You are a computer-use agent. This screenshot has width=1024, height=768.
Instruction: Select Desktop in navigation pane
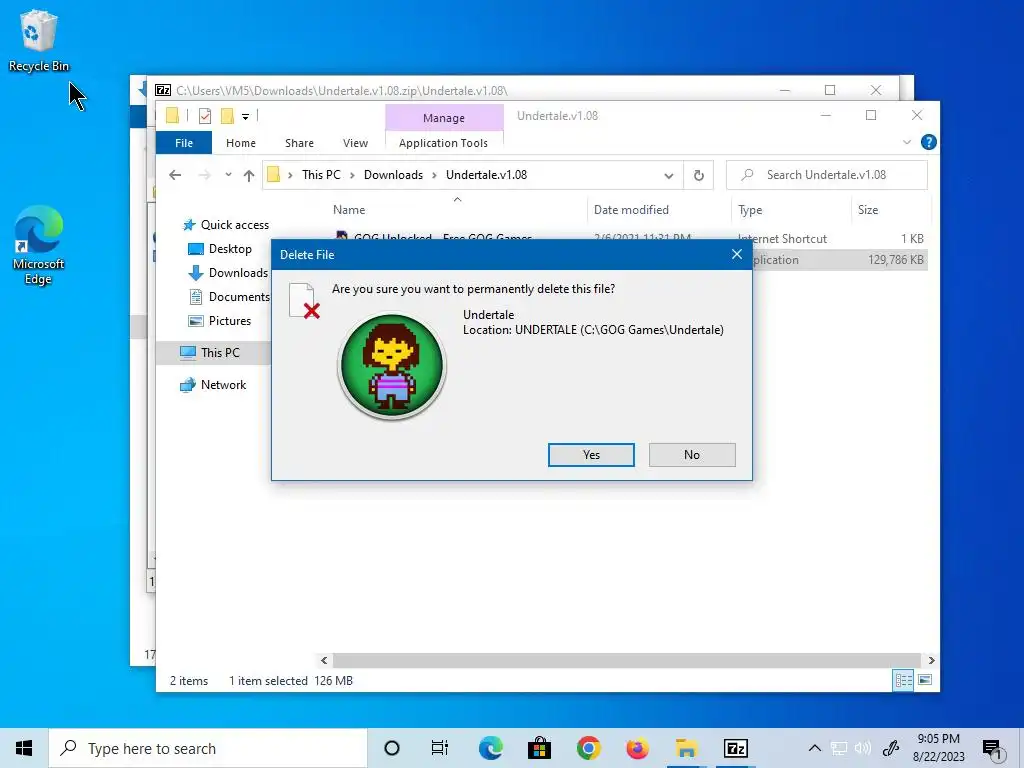219,249
